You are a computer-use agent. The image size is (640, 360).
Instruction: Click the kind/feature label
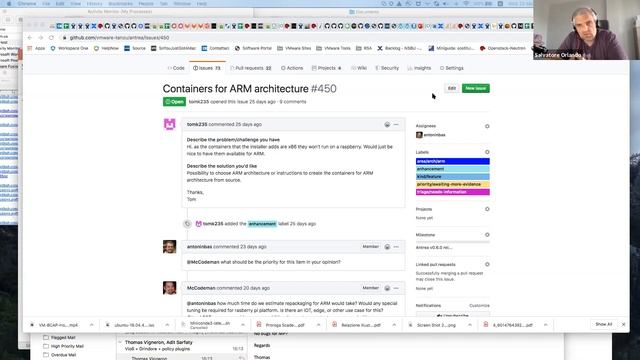pos(453,177)
